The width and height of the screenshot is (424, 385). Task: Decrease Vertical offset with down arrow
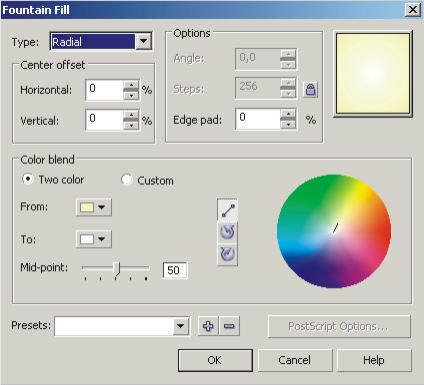[x=131, y=125]
